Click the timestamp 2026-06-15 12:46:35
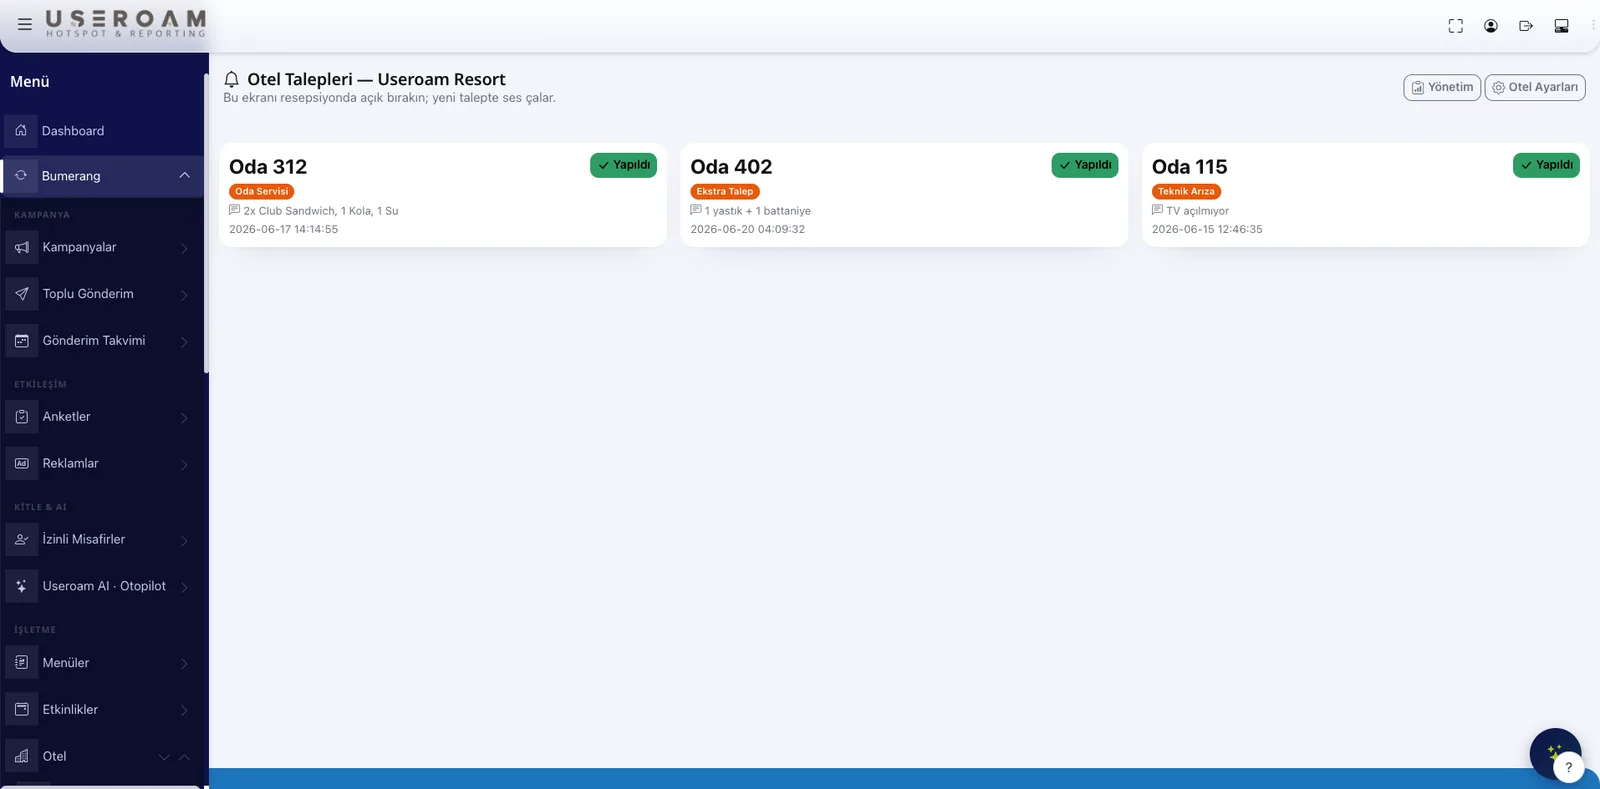1600x789 pixels. pos(1207,229)
